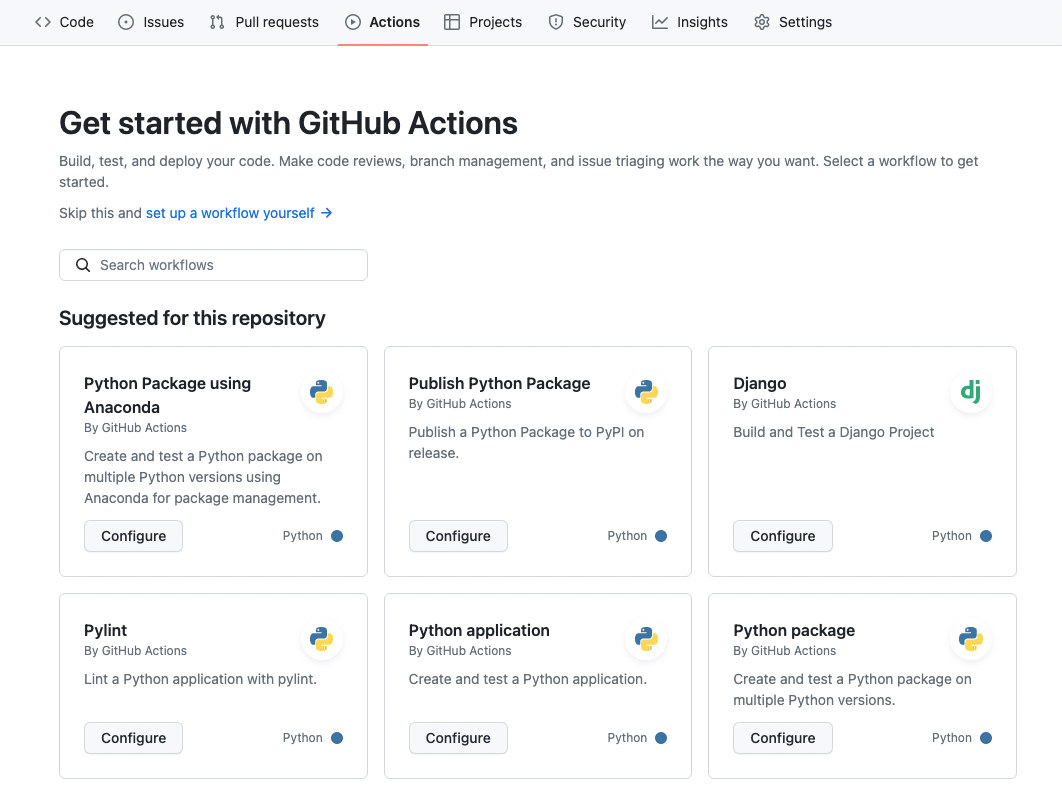The height and width of the screenshot is (796, 1062).
Task: Click Python language label on Python package card
Action: coord(952,738)
